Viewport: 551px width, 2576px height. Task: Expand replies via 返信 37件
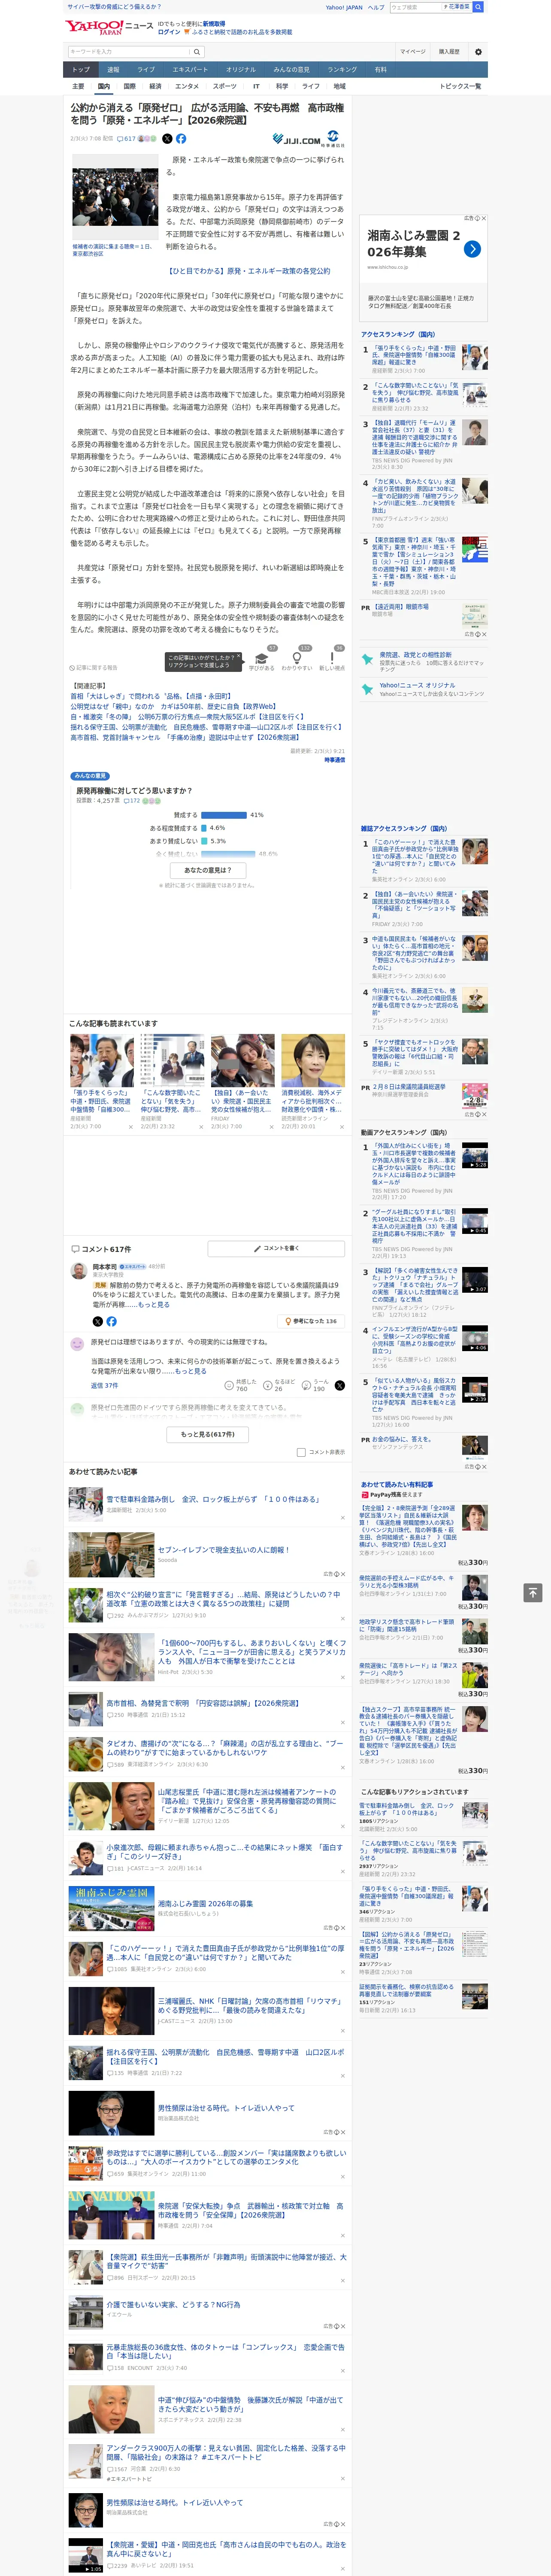104,1386
